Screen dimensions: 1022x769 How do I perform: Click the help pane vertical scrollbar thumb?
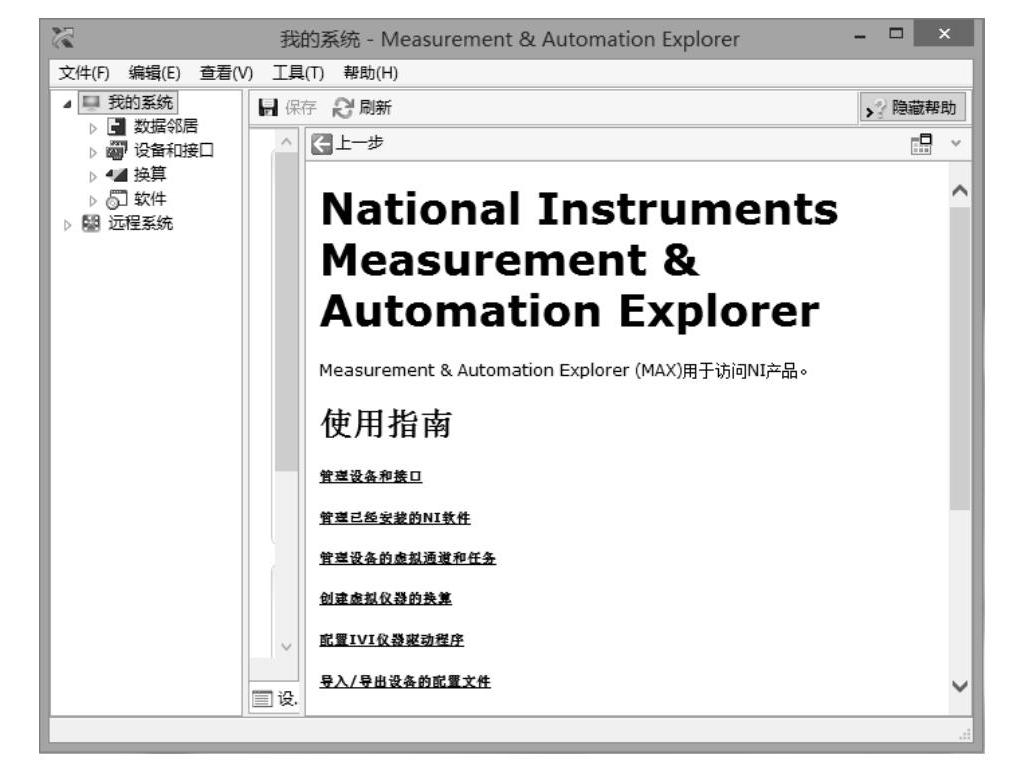pyautogui.click(x=959, y=358)
